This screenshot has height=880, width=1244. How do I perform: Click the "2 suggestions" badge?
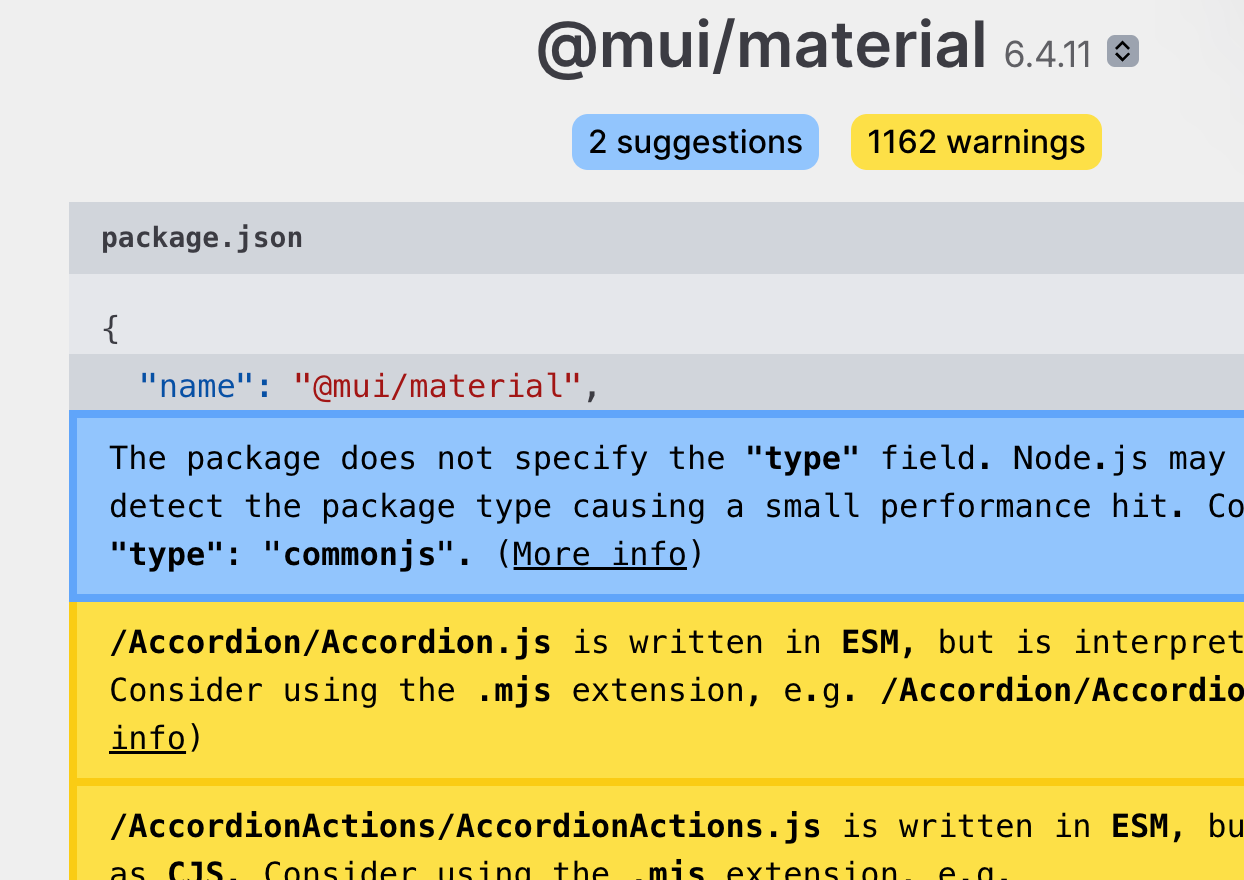(x=695, y=142)
